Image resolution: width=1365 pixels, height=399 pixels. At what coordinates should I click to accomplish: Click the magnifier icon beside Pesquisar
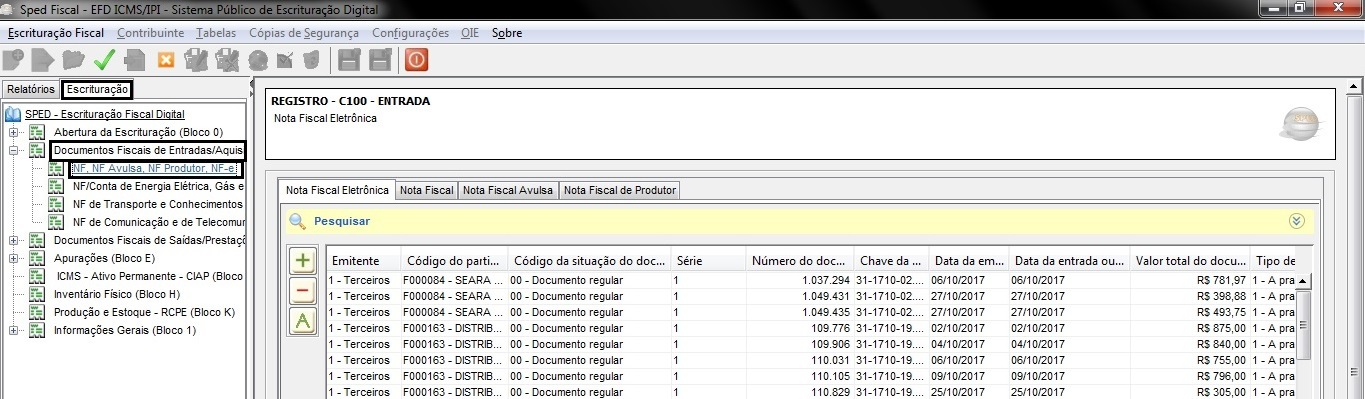pyautogui.click(x=297, y=221)
